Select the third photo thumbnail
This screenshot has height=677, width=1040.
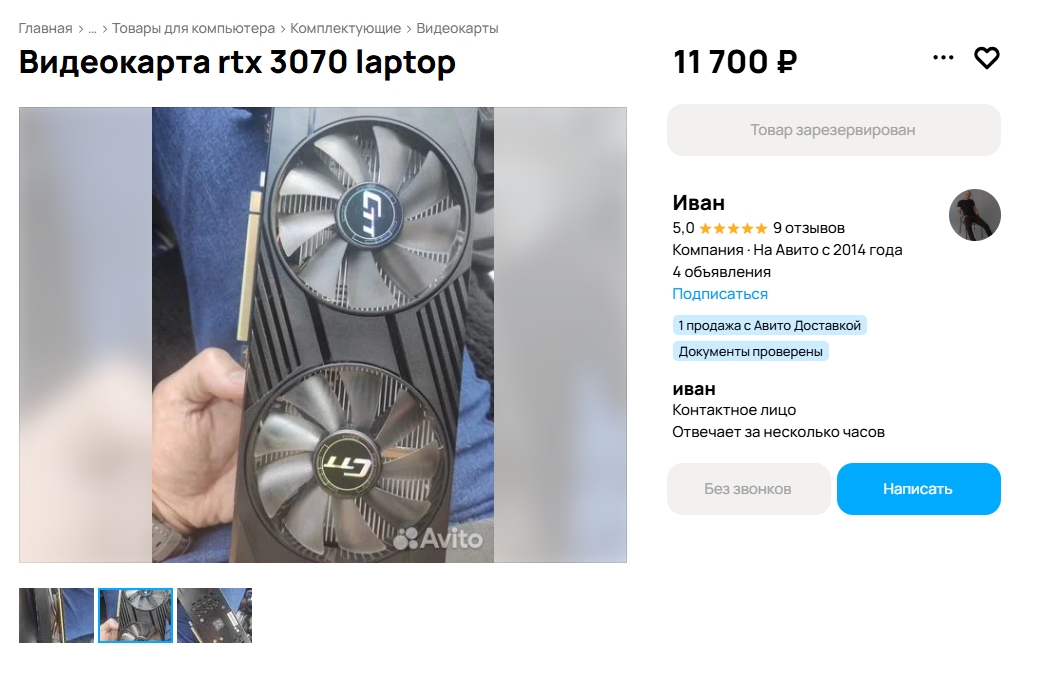(x=214, y=615)
